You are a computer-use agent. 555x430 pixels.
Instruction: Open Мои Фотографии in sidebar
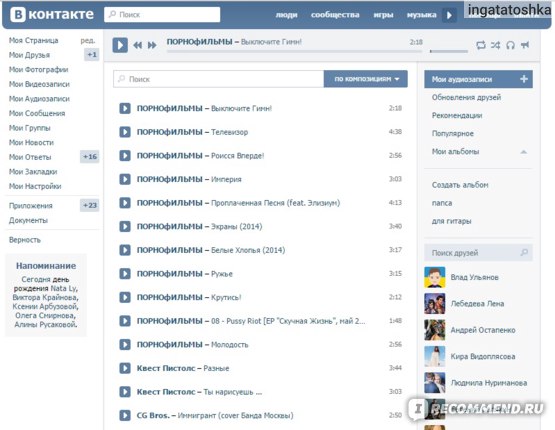tap(38, 69)
